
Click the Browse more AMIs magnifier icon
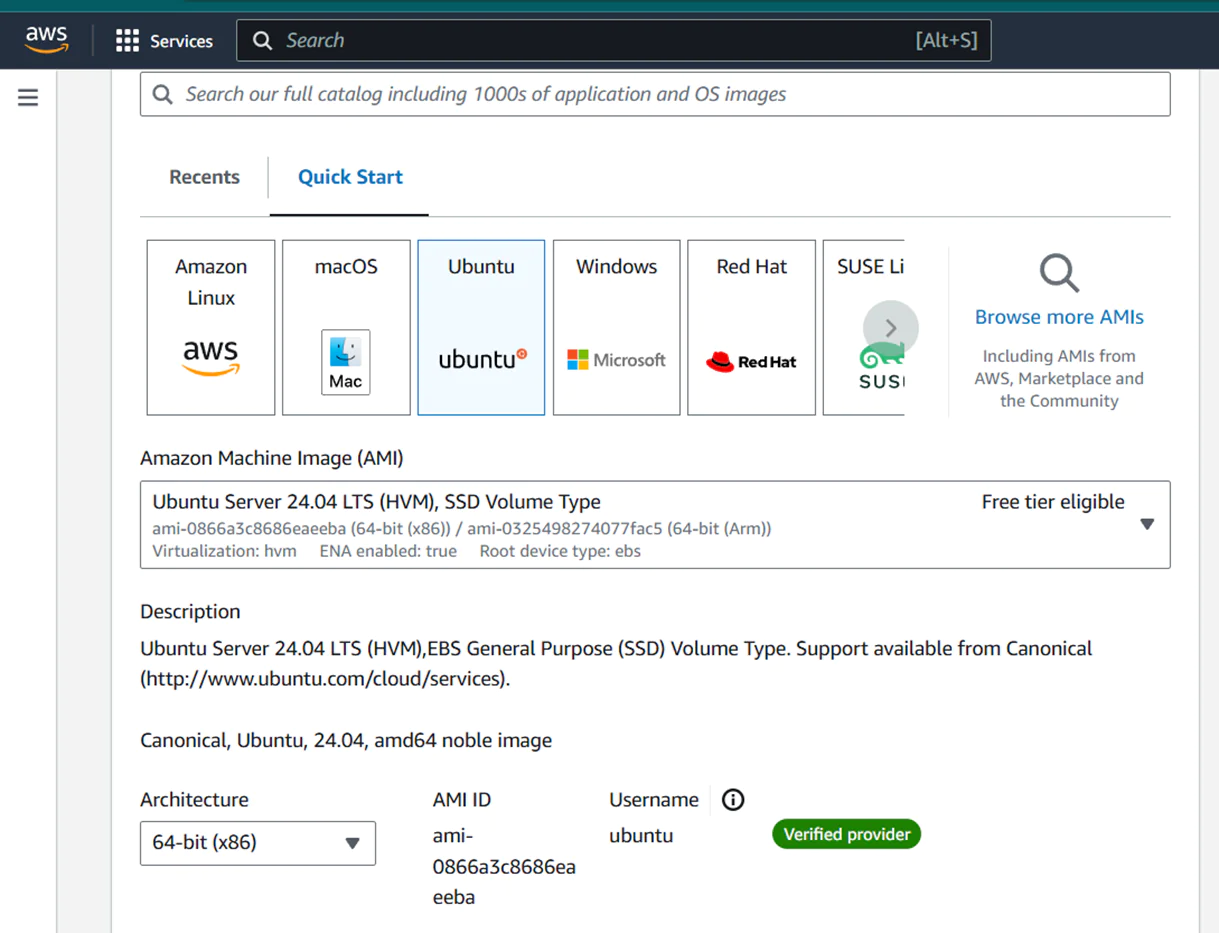(x=1059, y=272)
